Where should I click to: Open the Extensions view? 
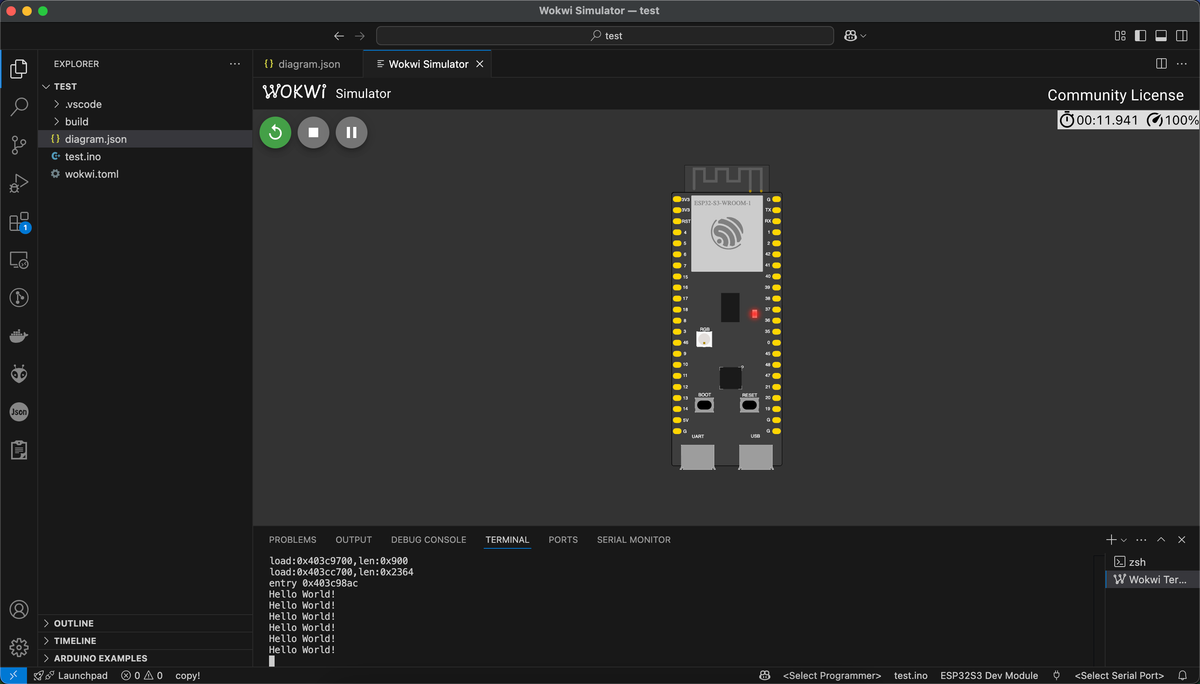click(x=19, y=222)
